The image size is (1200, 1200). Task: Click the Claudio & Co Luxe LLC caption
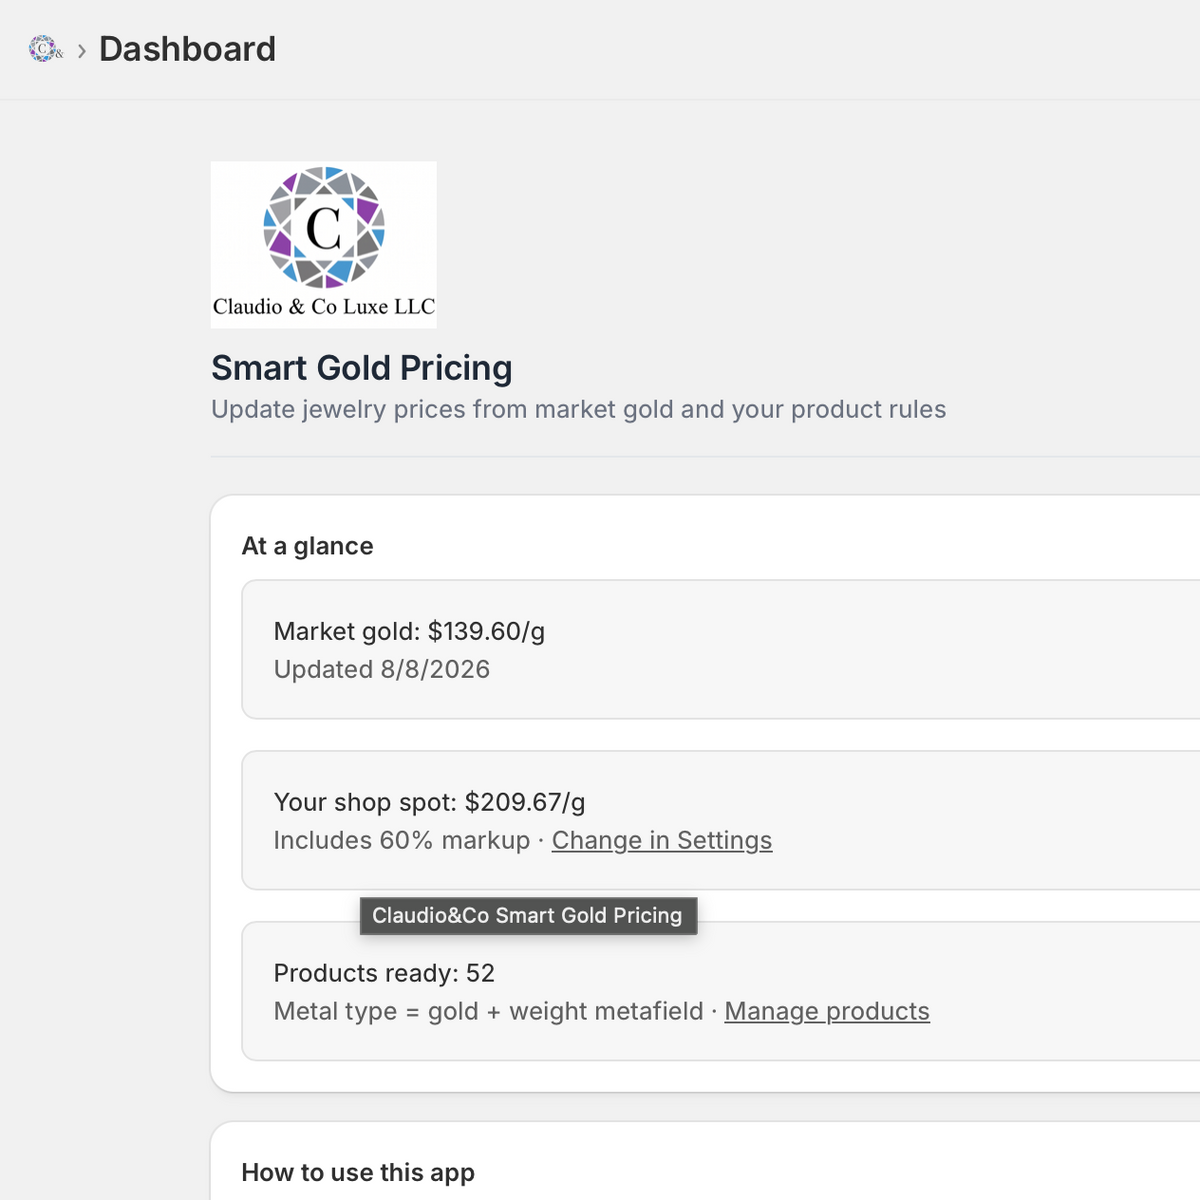coord(324,307)
